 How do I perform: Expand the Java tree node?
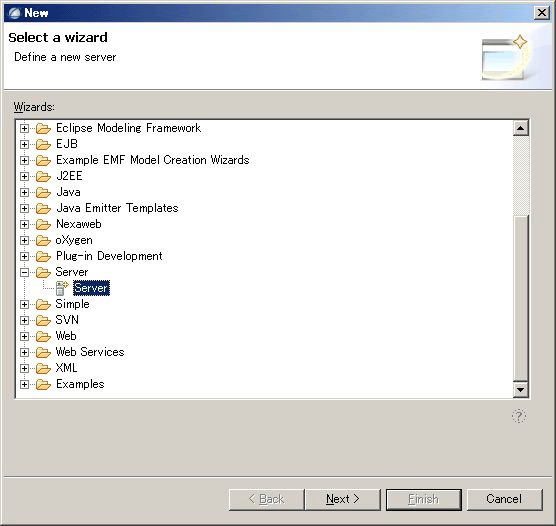pyautogui.click(x=24, y=192)
